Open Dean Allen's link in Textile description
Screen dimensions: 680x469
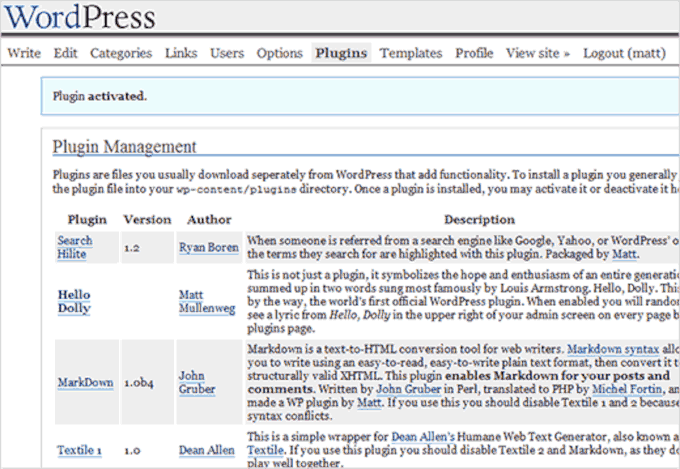[423, 436]
